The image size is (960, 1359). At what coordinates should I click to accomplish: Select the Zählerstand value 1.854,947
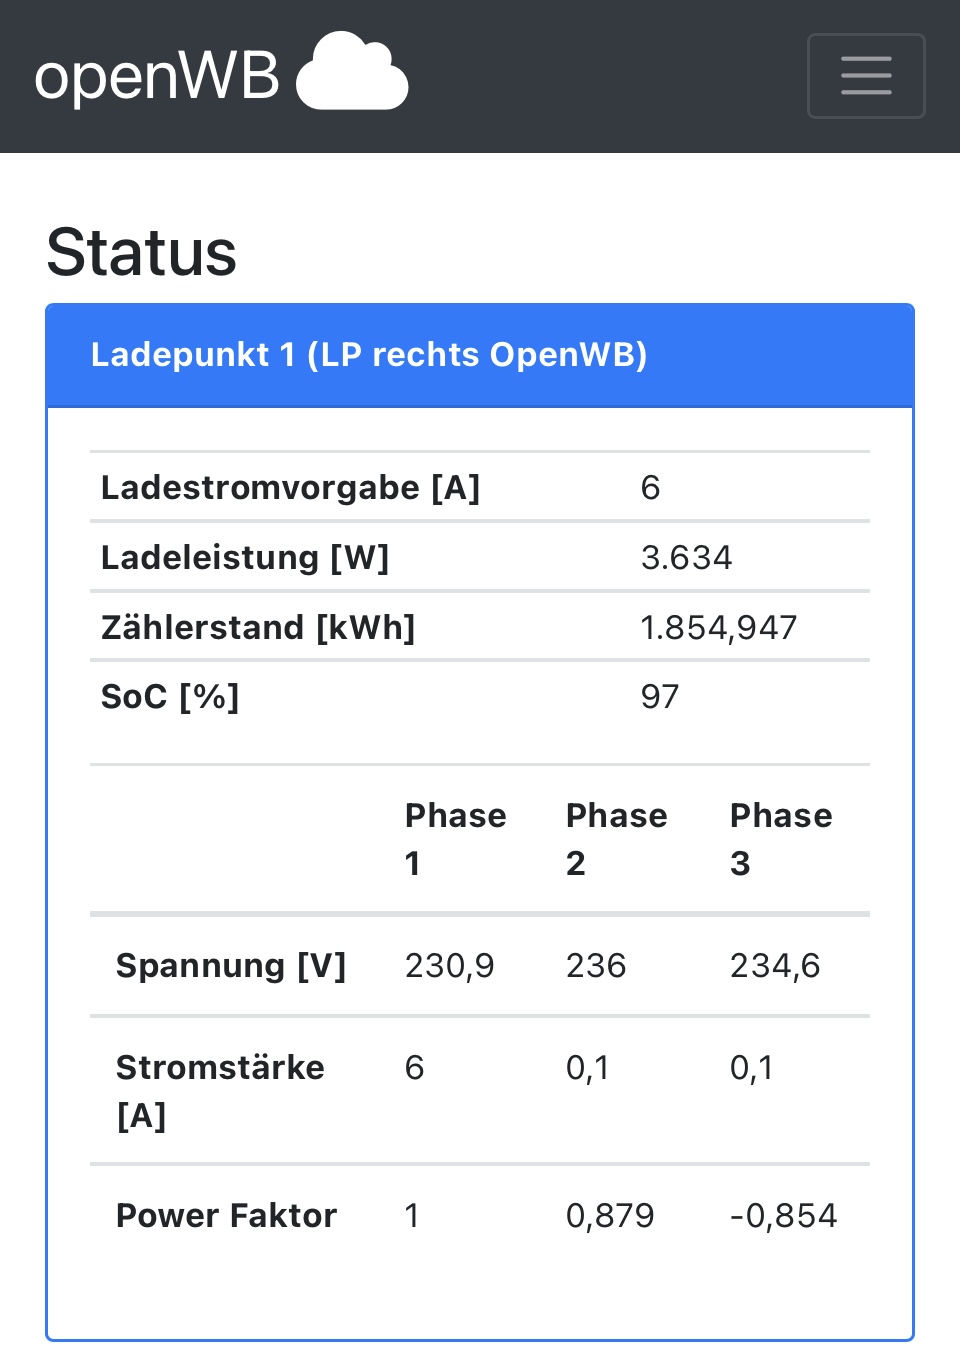pyautogui.click(x=718, y=628)
